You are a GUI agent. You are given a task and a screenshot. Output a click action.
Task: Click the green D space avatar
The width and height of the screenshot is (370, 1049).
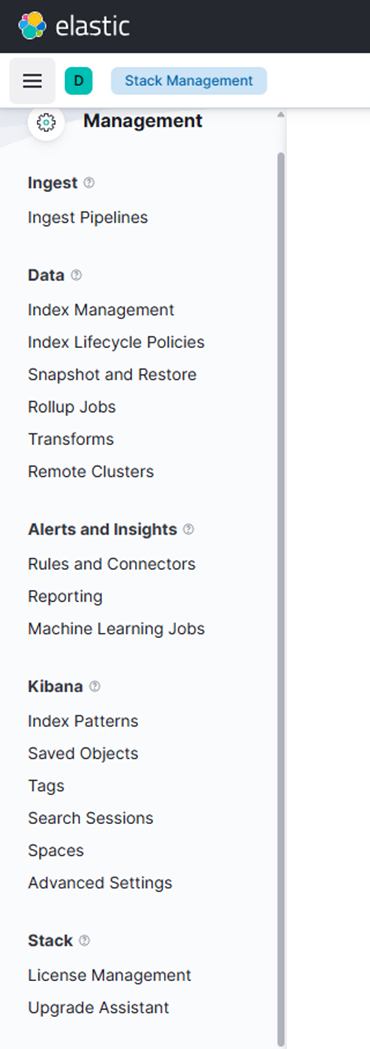click(x=78, y=81)
